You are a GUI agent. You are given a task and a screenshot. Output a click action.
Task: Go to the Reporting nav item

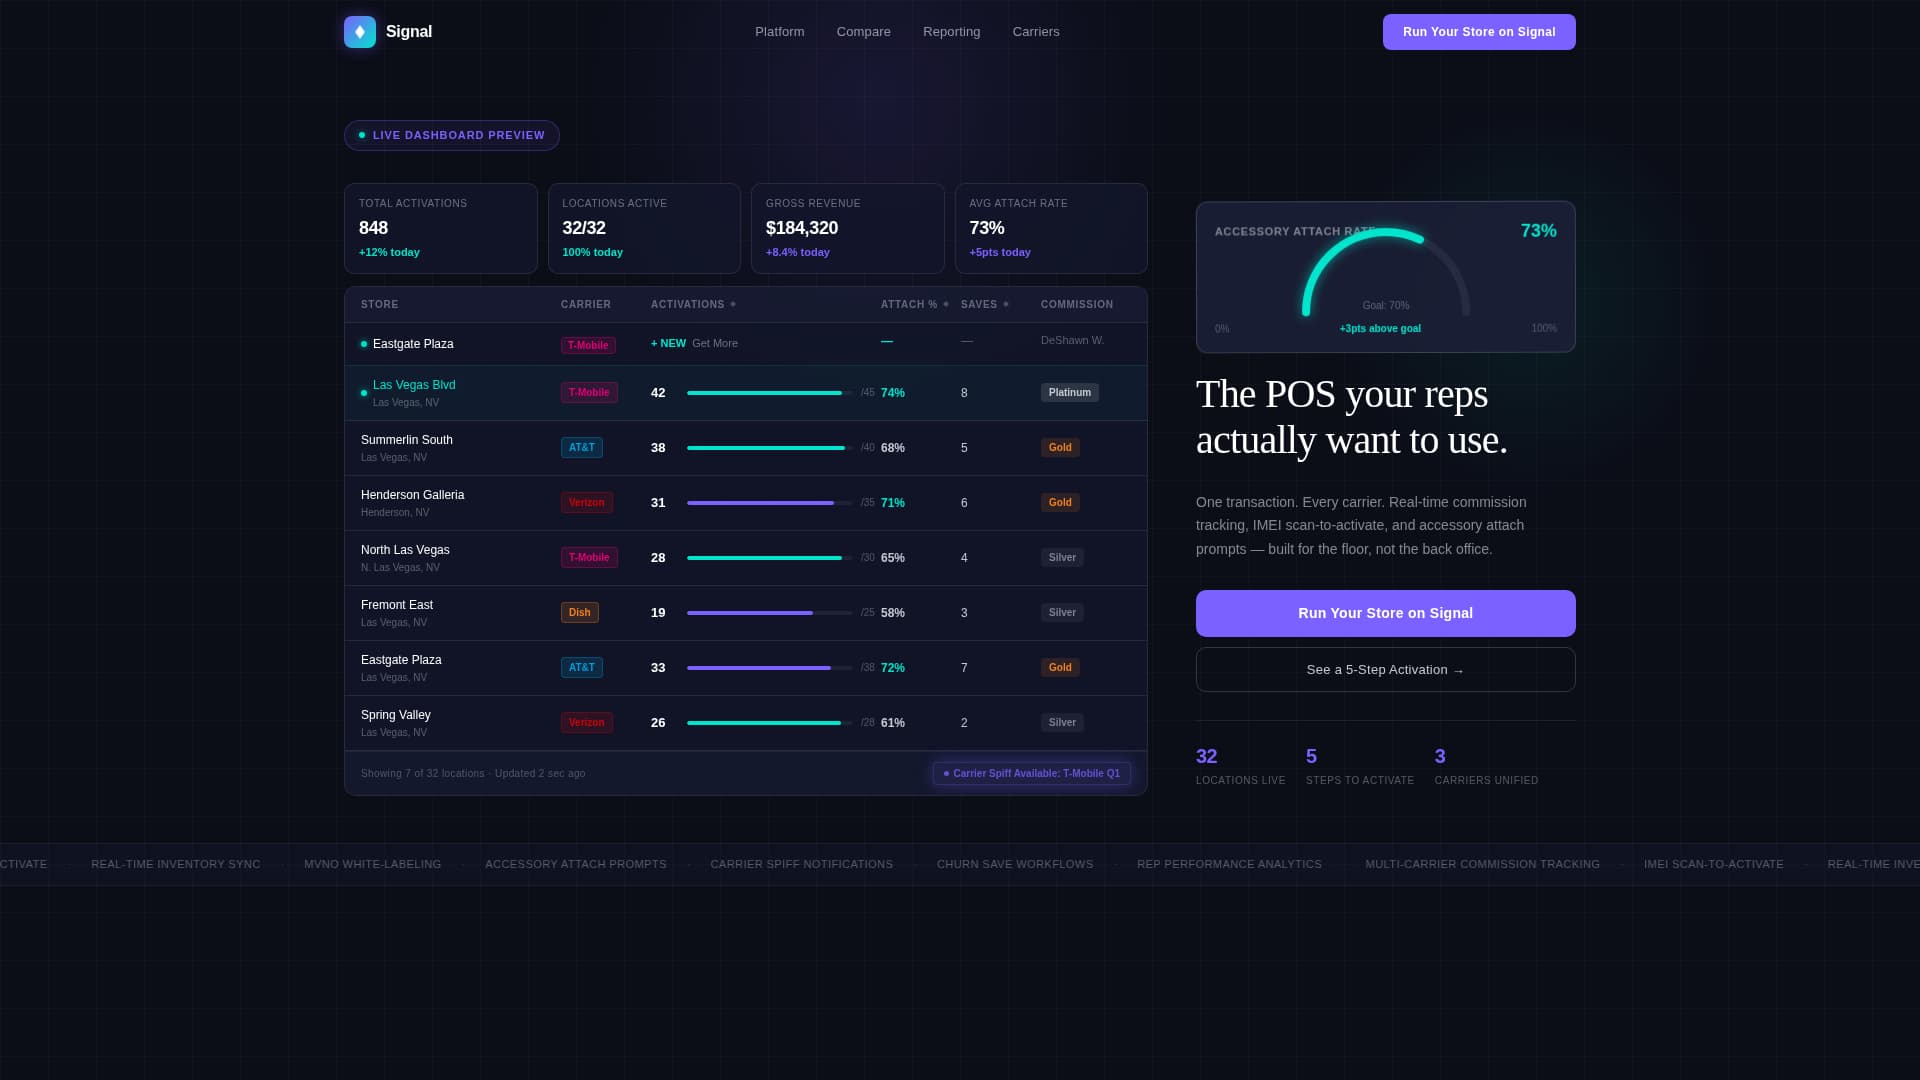click(951, 32)
